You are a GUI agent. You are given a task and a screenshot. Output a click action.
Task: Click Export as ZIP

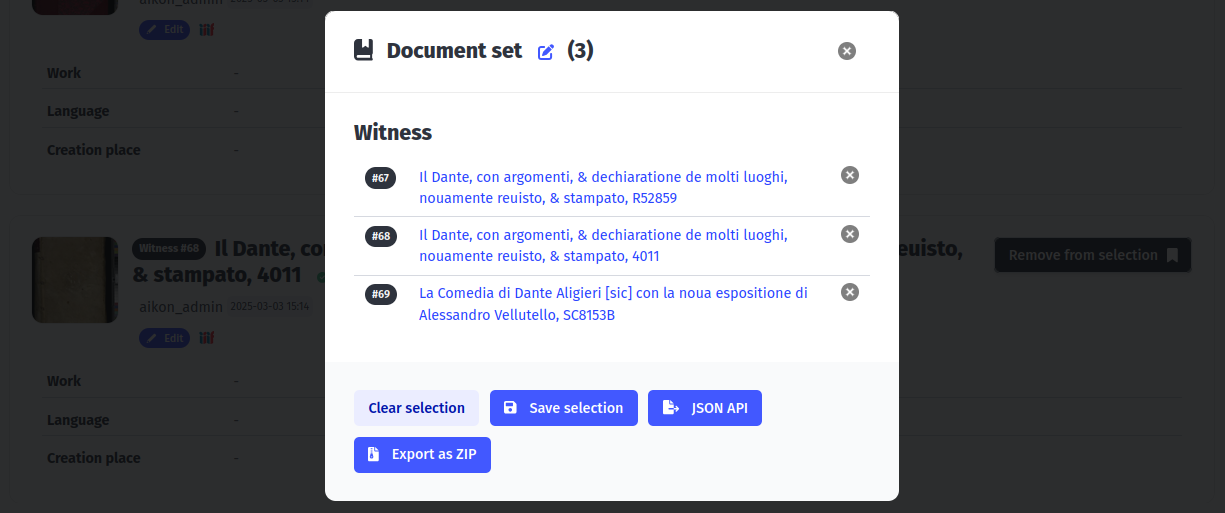coord(422,454)
